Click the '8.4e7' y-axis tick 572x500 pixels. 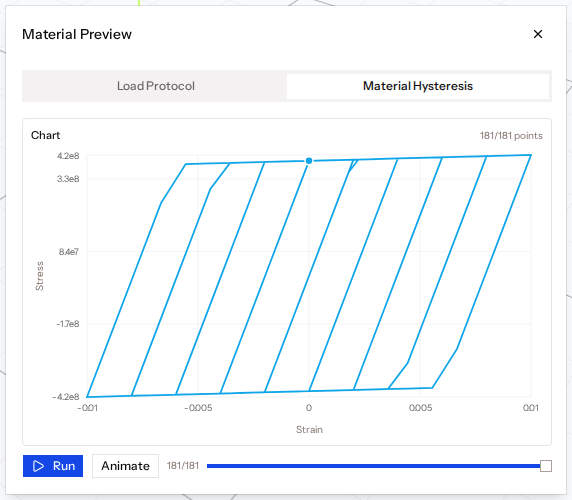(69, 252)
